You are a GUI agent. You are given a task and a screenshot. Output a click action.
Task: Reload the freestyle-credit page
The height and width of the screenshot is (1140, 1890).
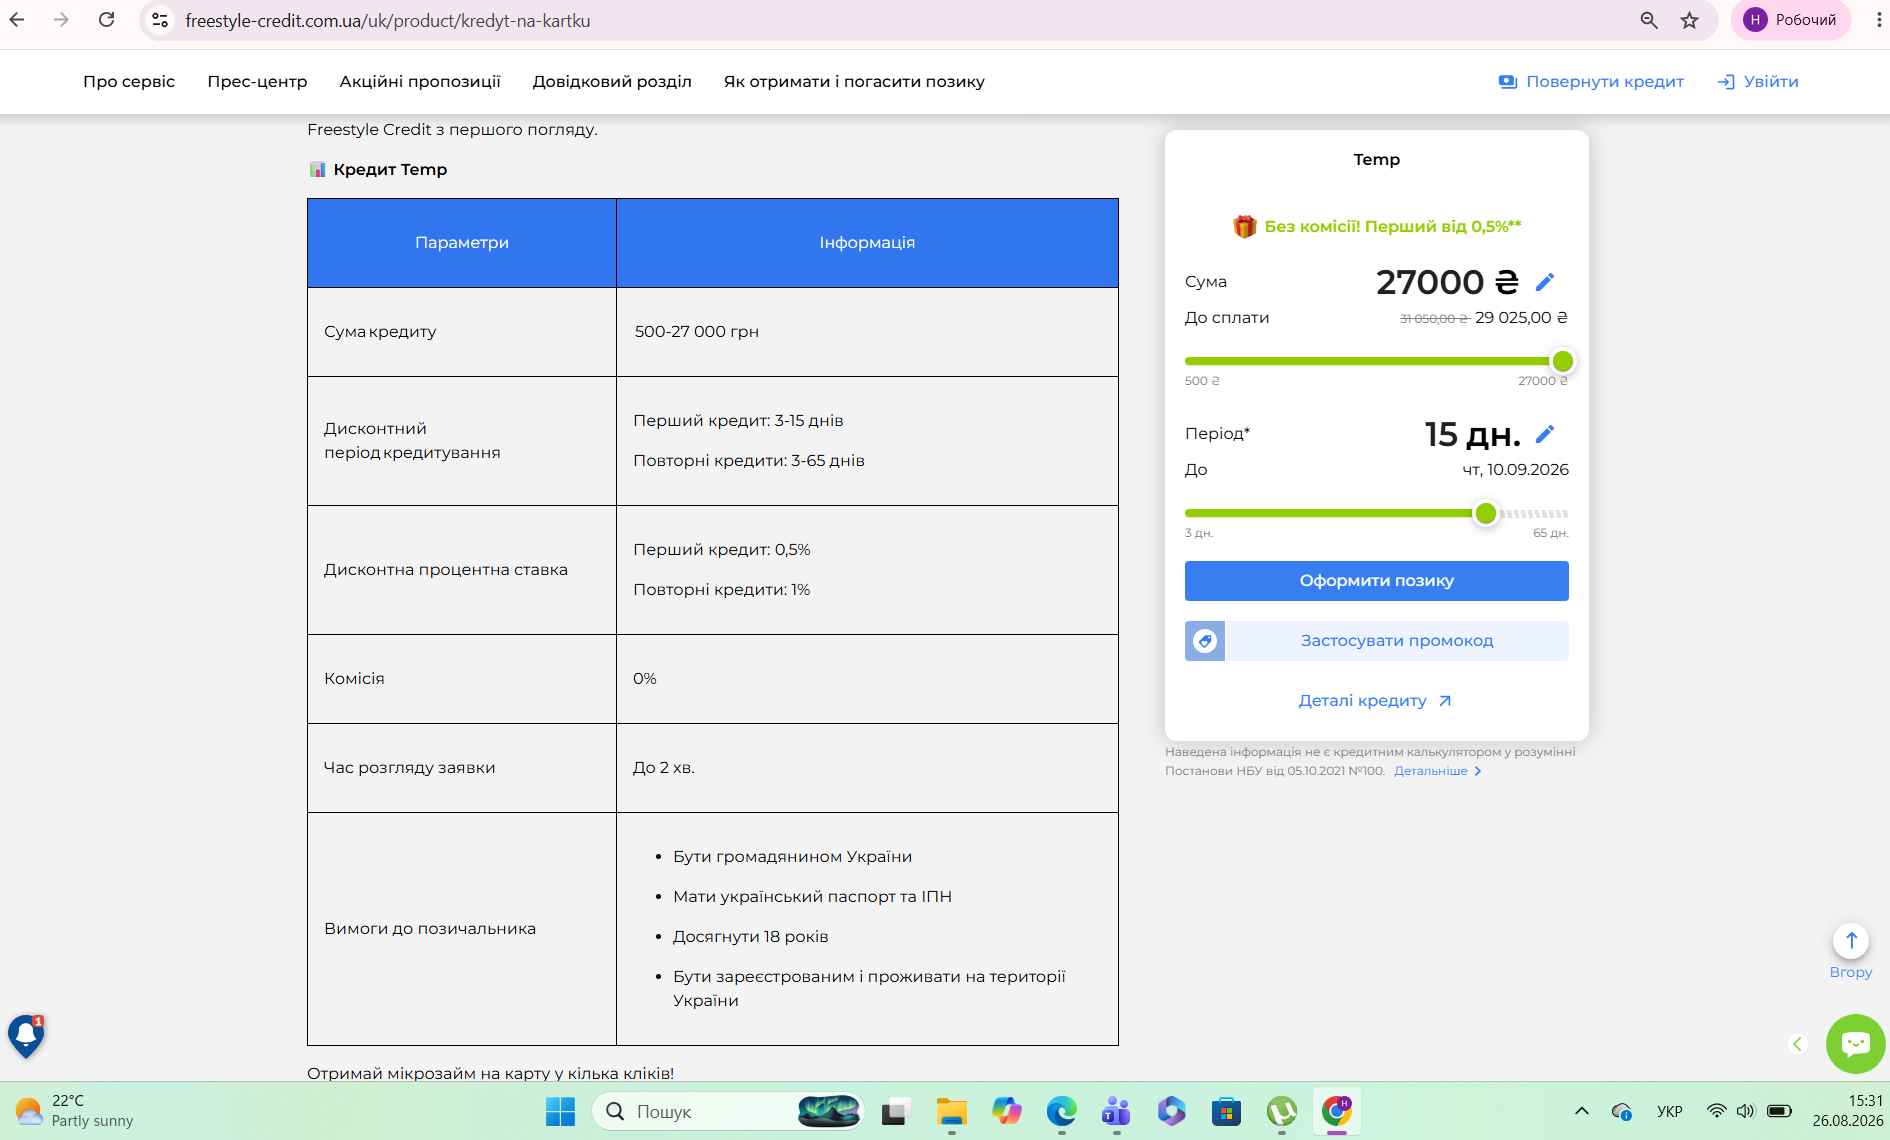[x=106, y=20]
